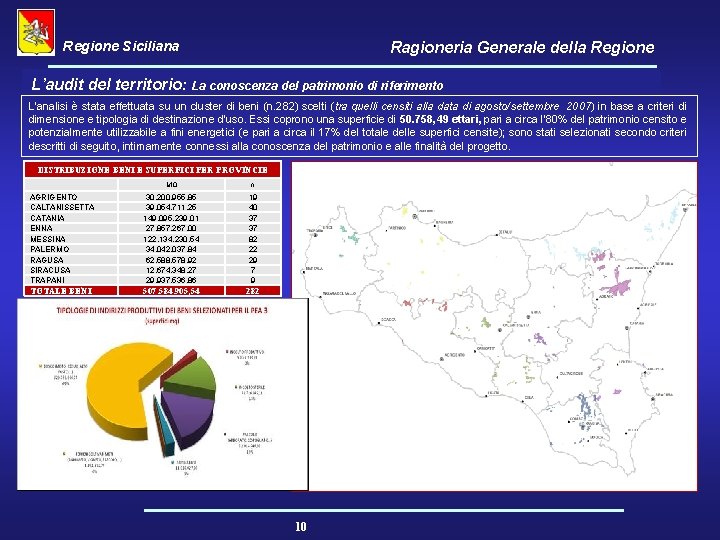Click the count '7' in the Siracusa row
This screenshot has height=540, width=720.
(253, 270)
